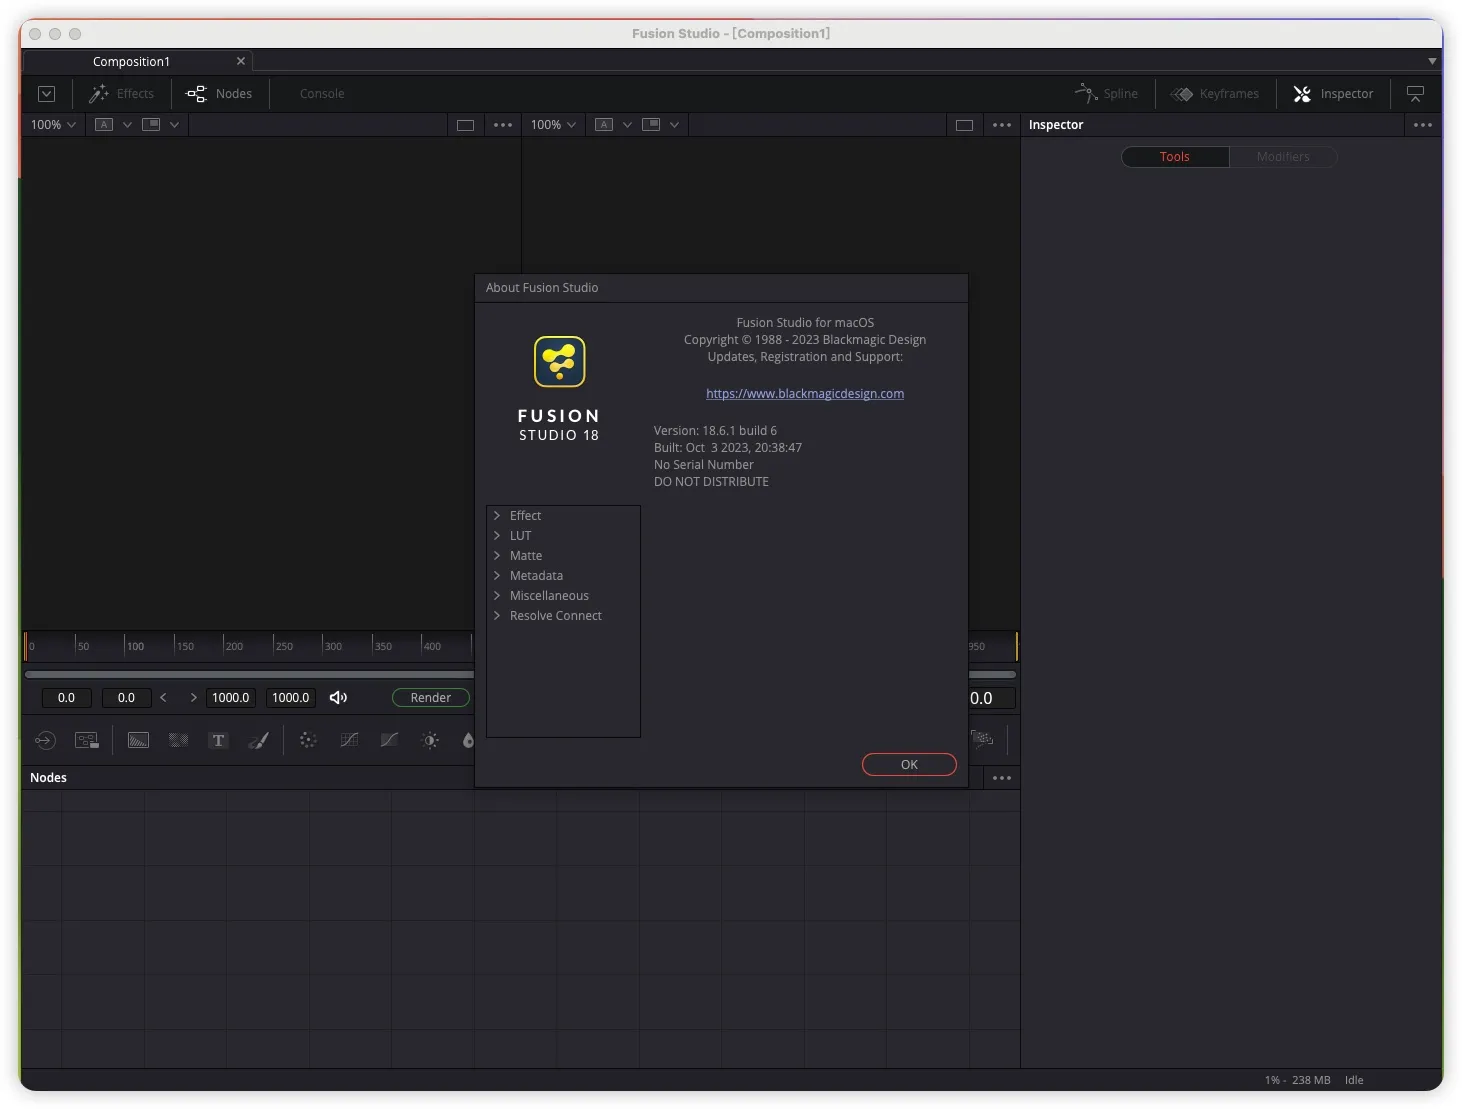Open the top-left toolbar dropdown box
Screen dimensions: 1462x1109
point(46,94)
